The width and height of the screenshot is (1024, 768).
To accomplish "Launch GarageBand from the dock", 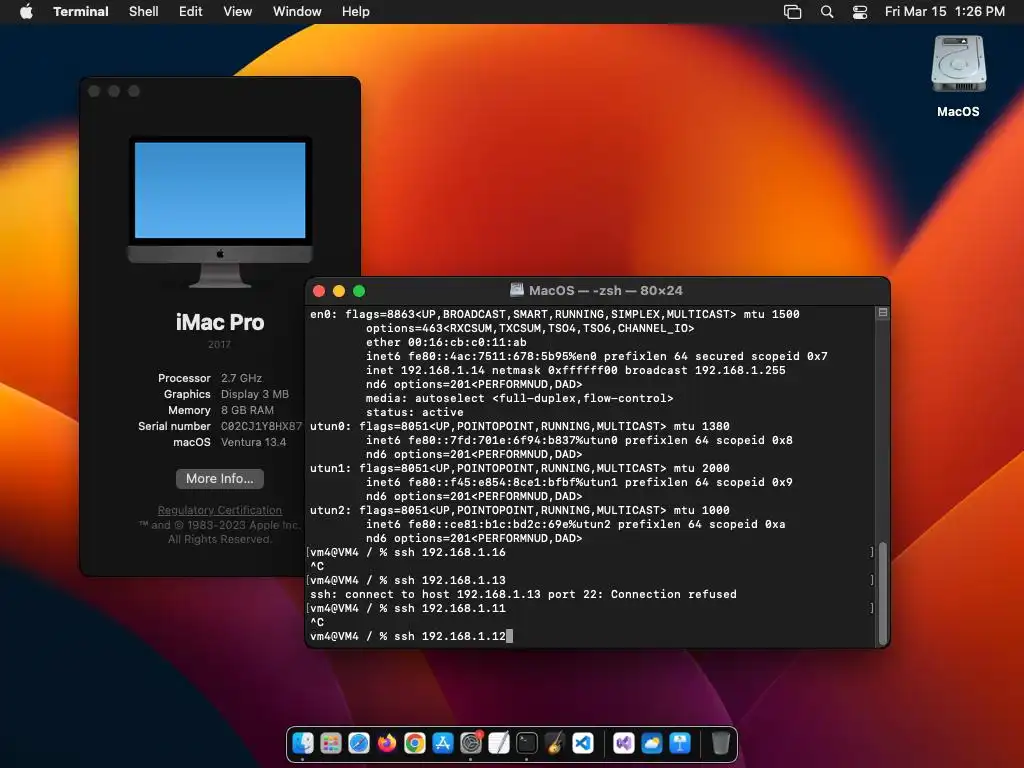I will (x=555, y=743).
